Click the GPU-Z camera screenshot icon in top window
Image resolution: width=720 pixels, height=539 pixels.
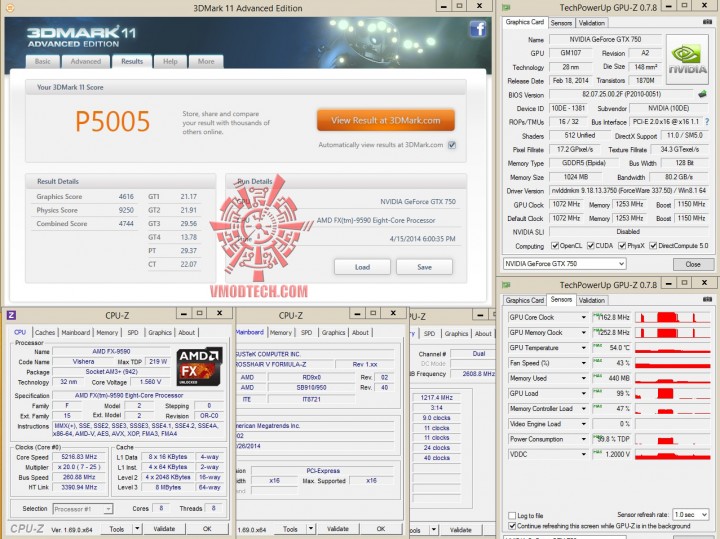[x=707, y=22]
